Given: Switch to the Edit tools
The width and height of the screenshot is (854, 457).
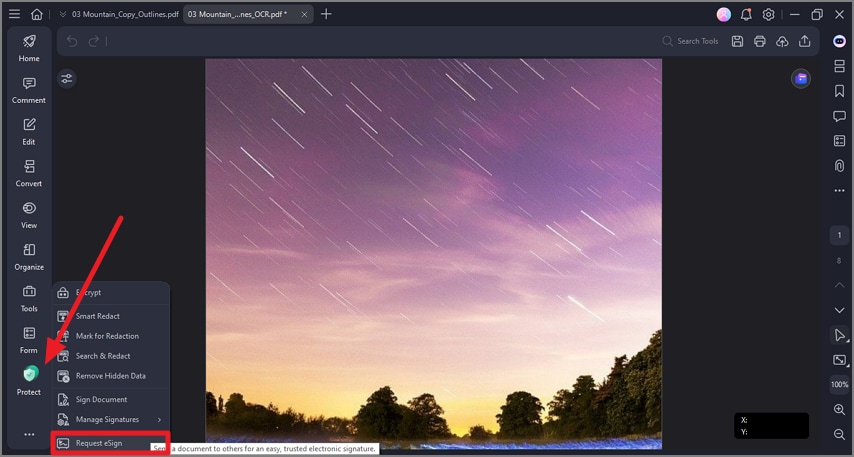Looking at the screenshot, I should (x=29, y=132).
